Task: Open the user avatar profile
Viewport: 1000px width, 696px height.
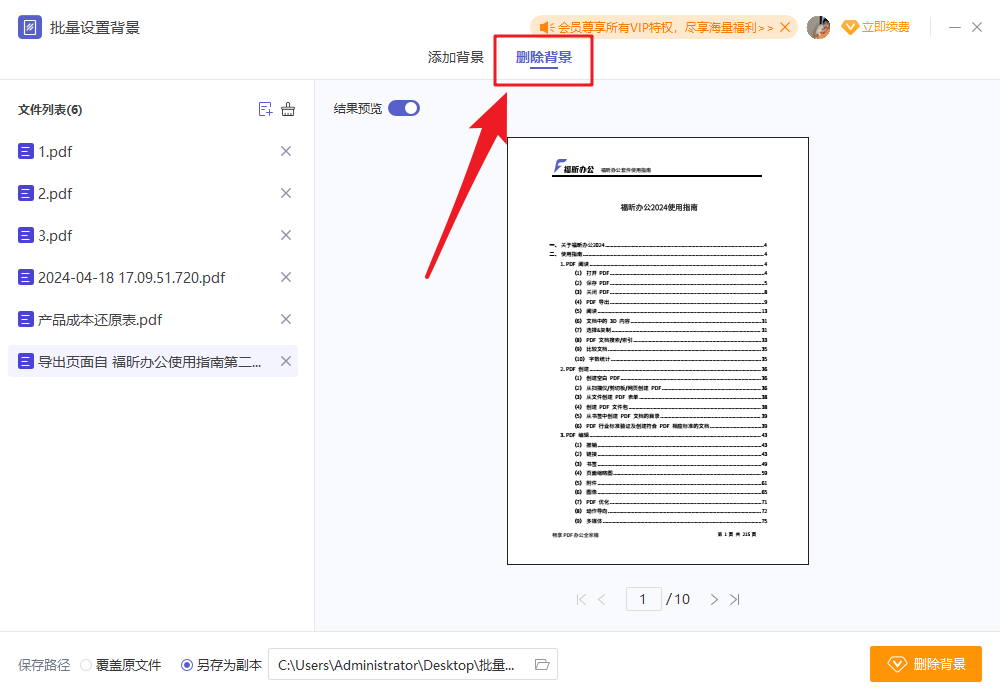Action: click(x=818, y=27)
